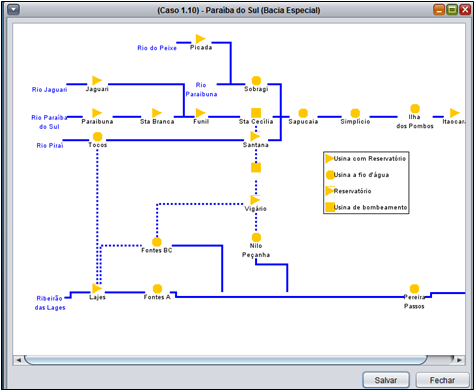Select the Fontes BC plant circle

pyautogui.click(x=157, y=242)
